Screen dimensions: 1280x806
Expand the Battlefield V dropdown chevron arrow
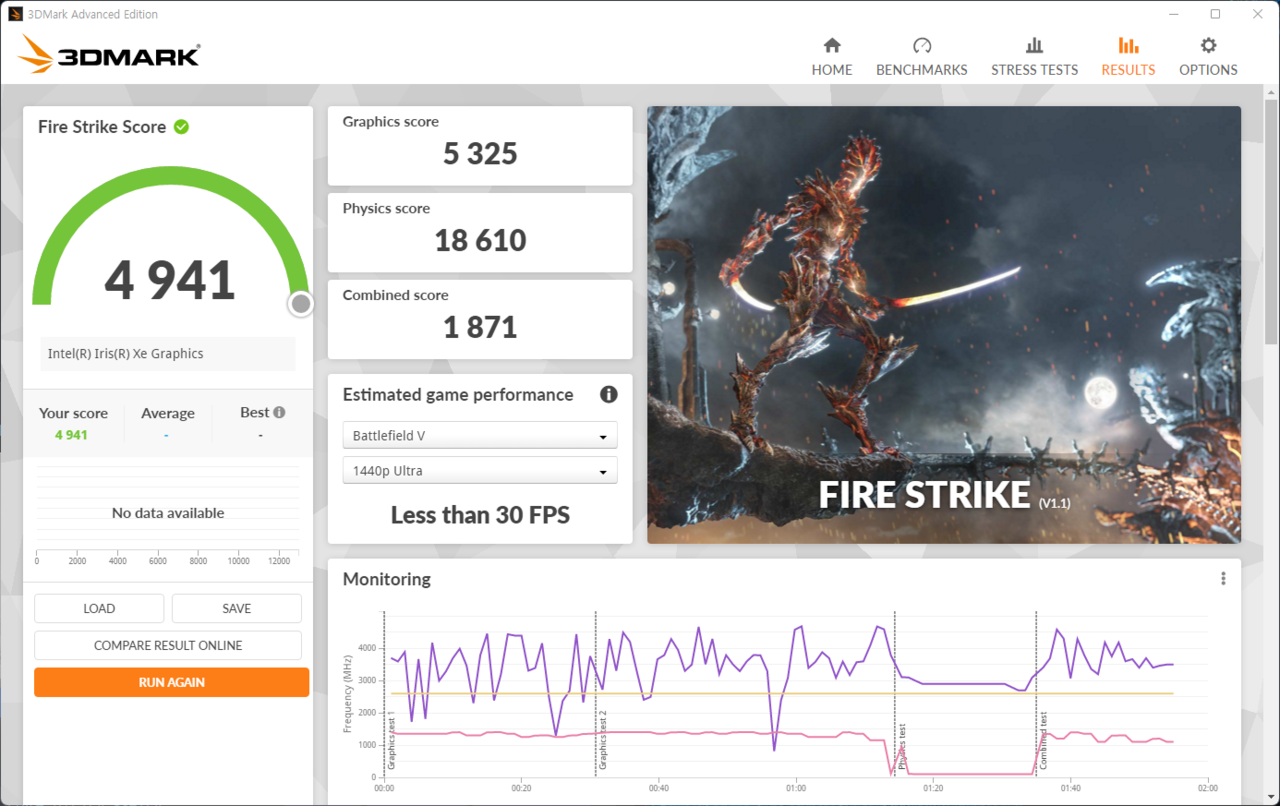click(x=603, y=435)
